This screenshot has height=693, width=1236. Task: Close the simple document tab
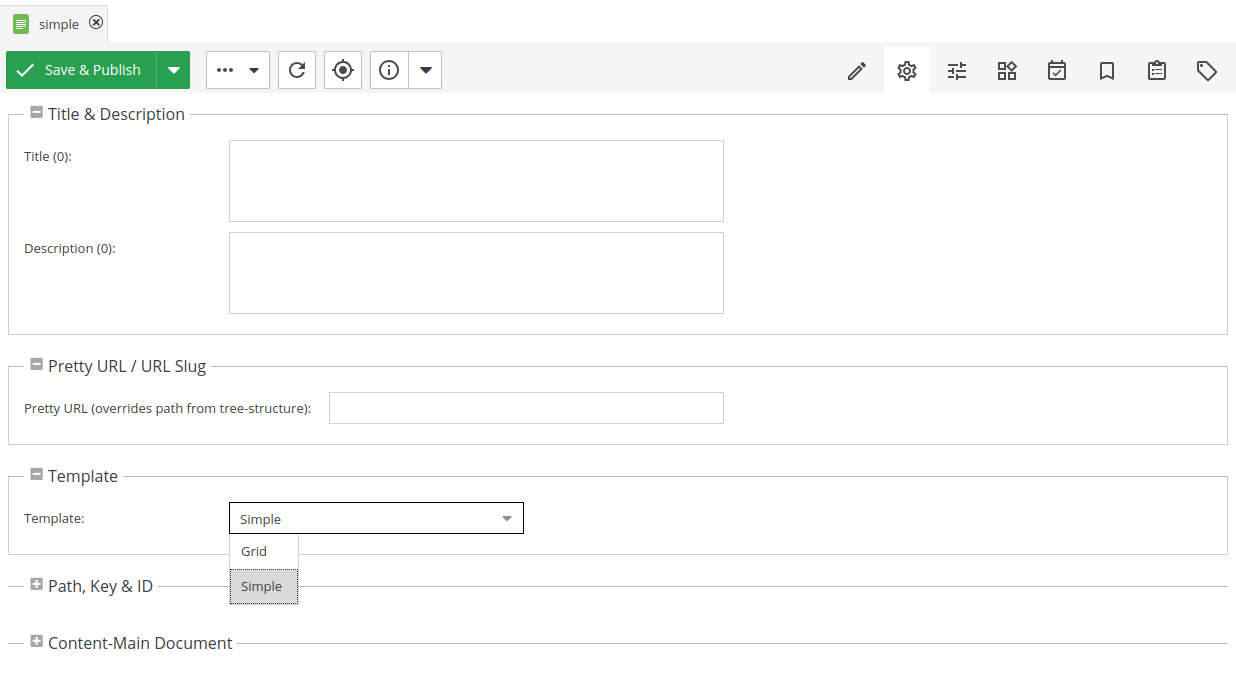point(96,23)
